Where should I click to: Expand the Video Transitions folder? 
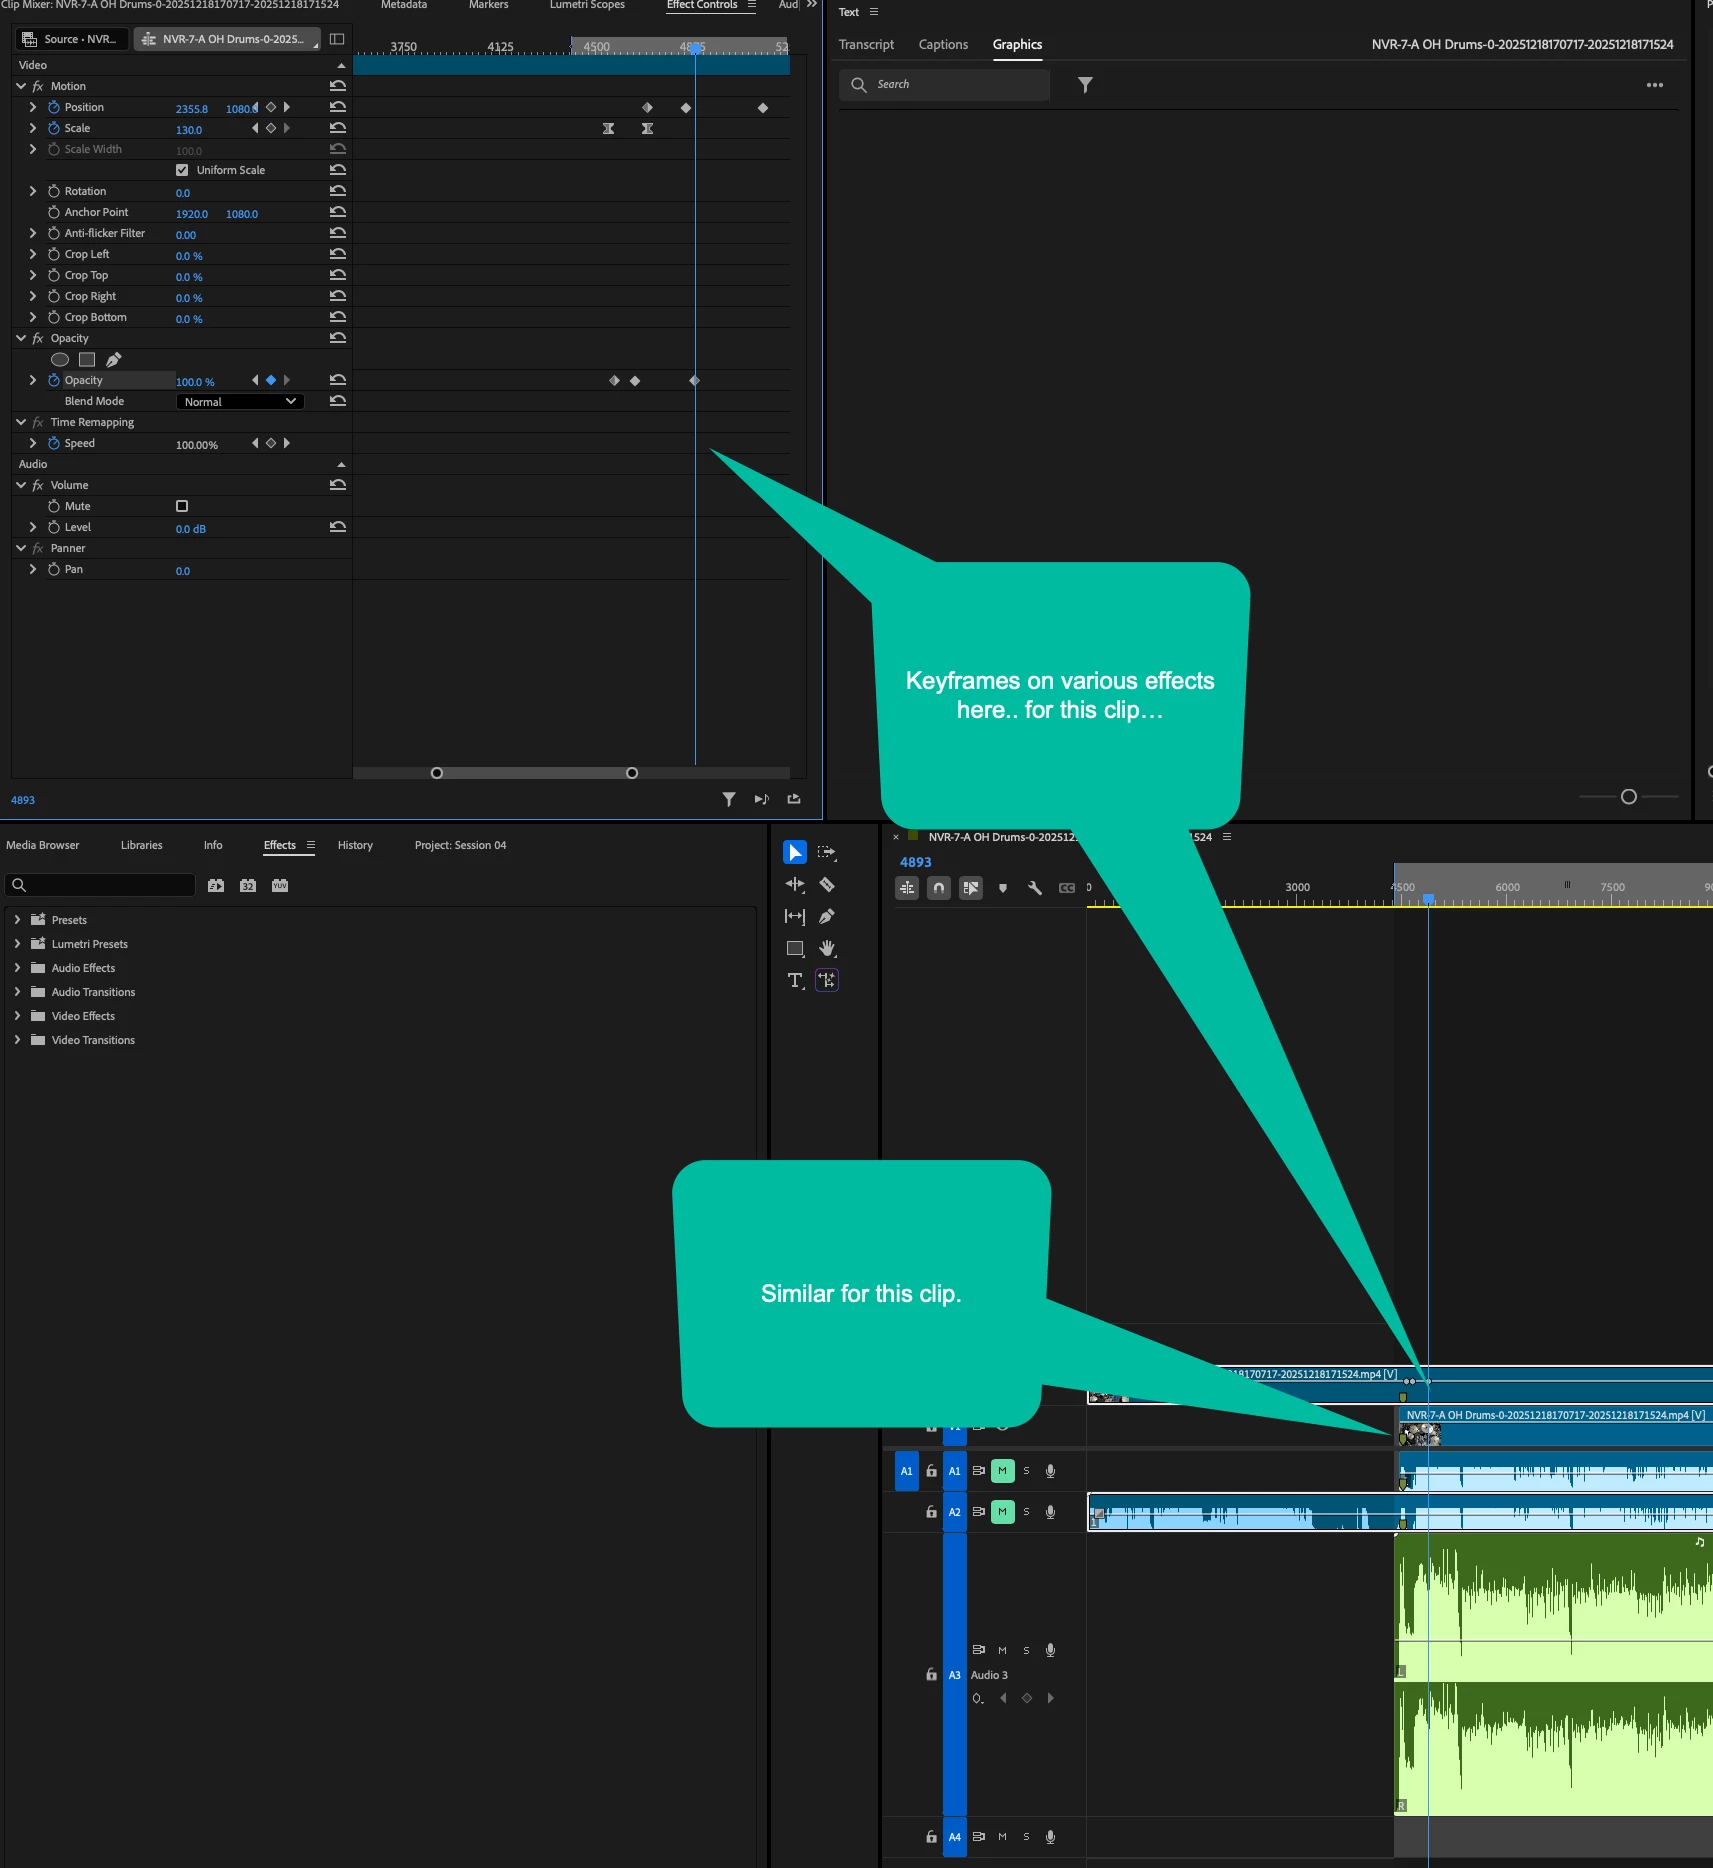point(17,1039)
